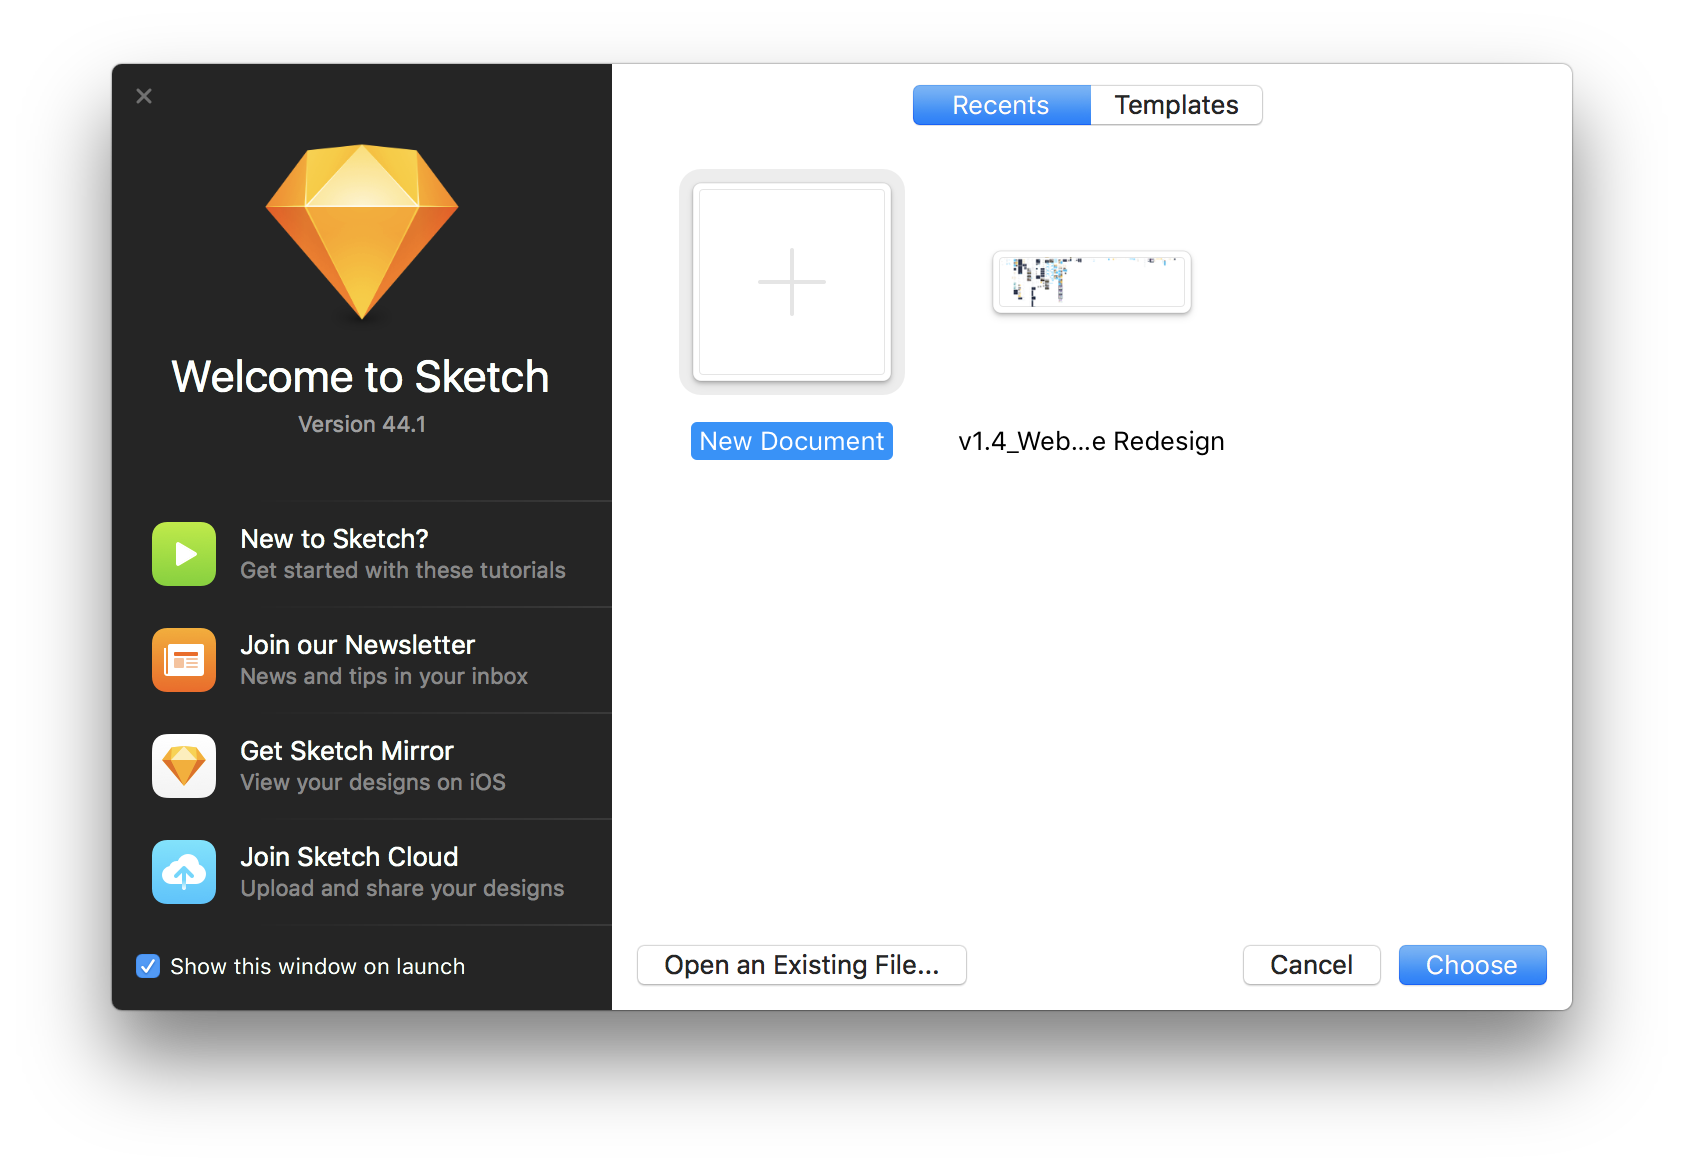Image resolution: width=1684 pixels, height=1170 pixels.
Task: Click the Open an Existing File button
Action: click(802, 965)
